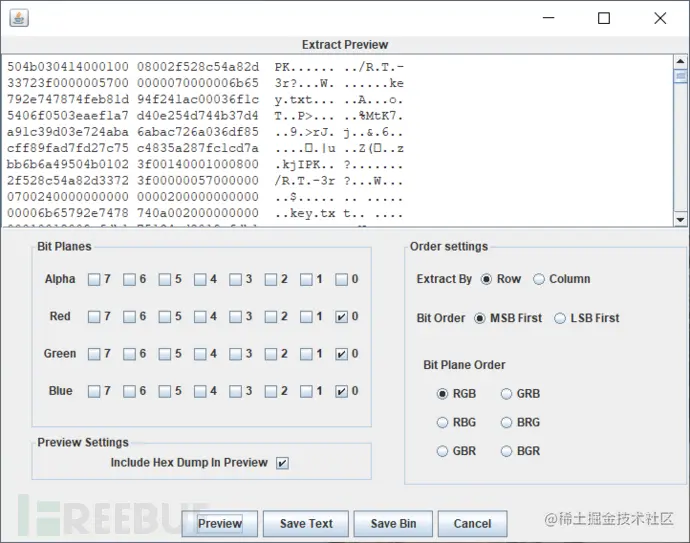Uncheck the Green bit plane 0 box
This screenshot has height=543, width=690.
pos(341,354)
